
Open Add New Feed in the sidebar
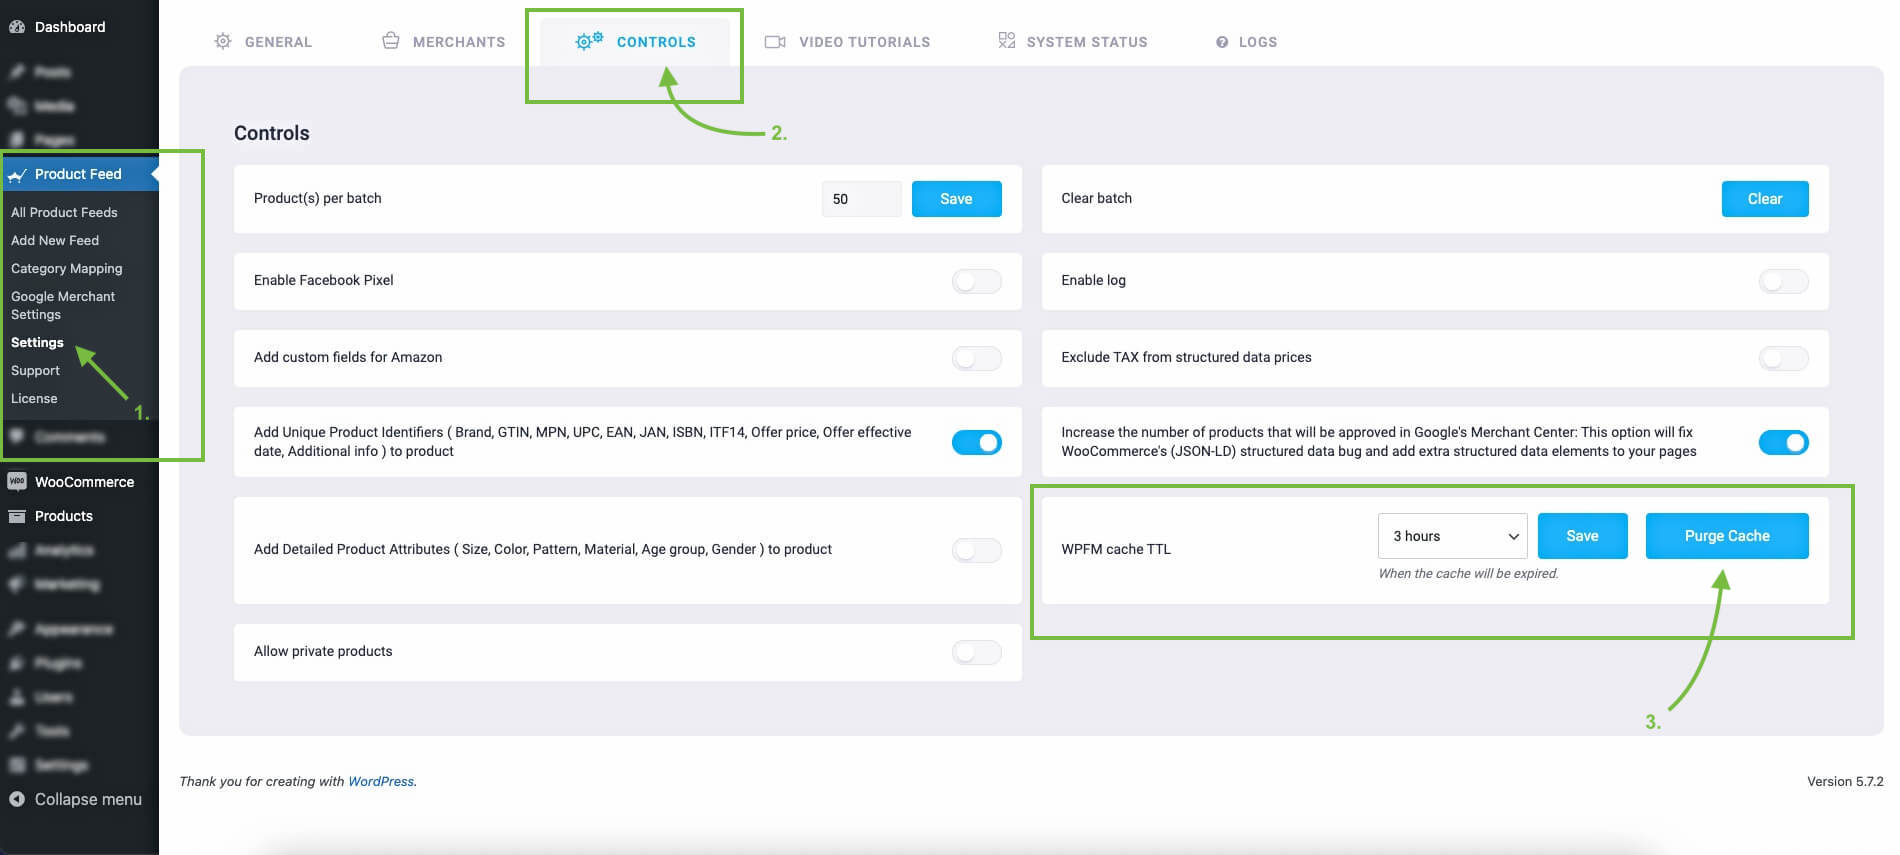point(55,240)
